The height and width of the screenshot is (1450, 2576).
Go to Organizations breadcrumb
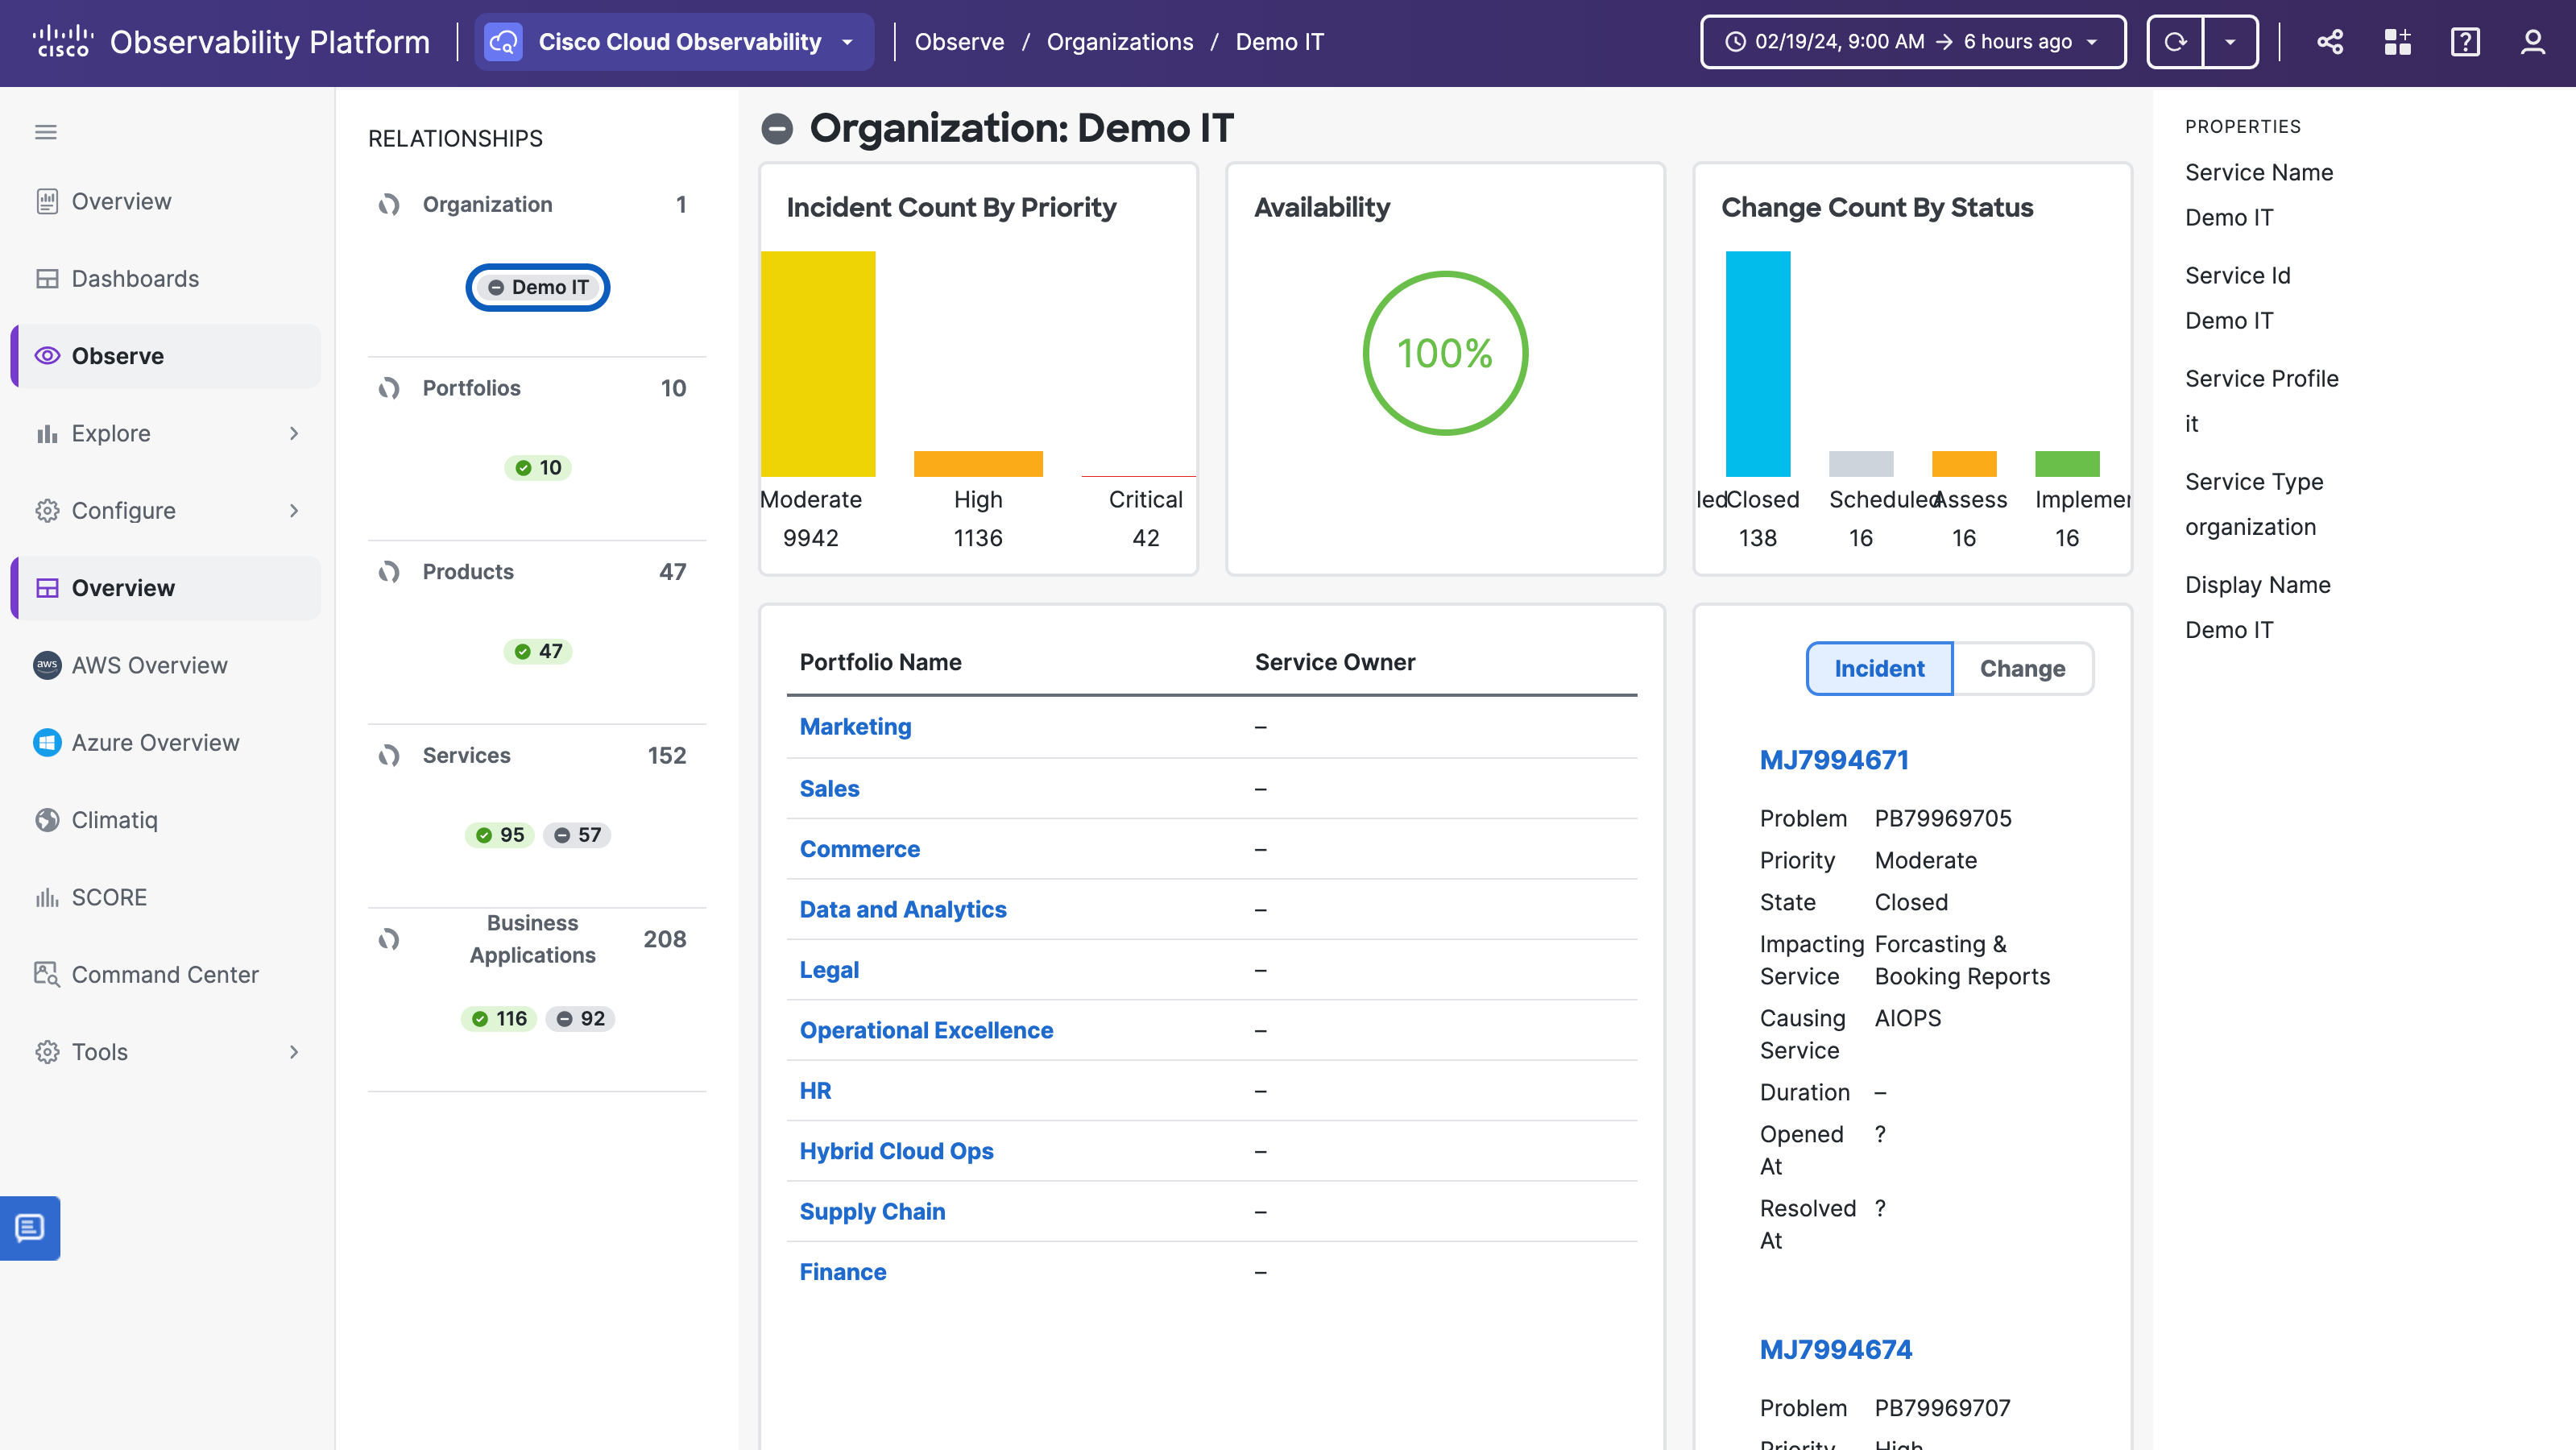point(1120,42)
